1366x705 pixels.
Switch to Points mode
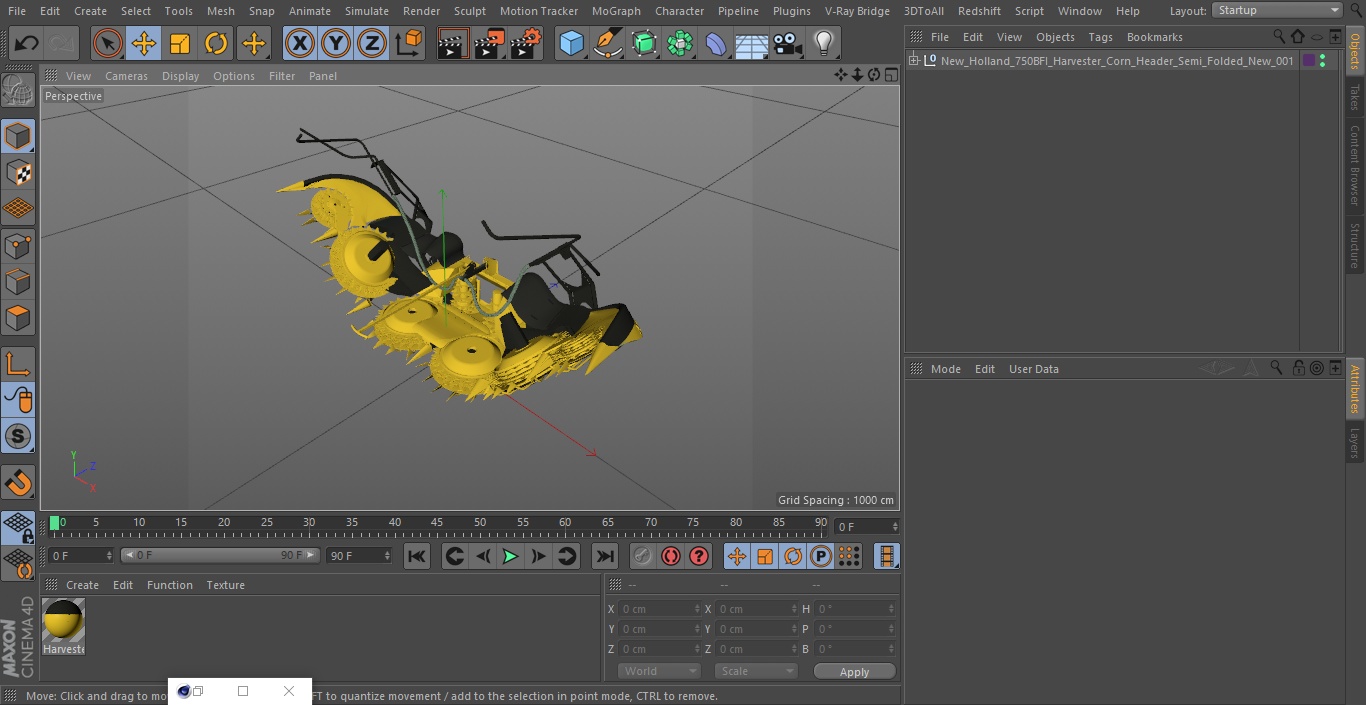[18, 246]
